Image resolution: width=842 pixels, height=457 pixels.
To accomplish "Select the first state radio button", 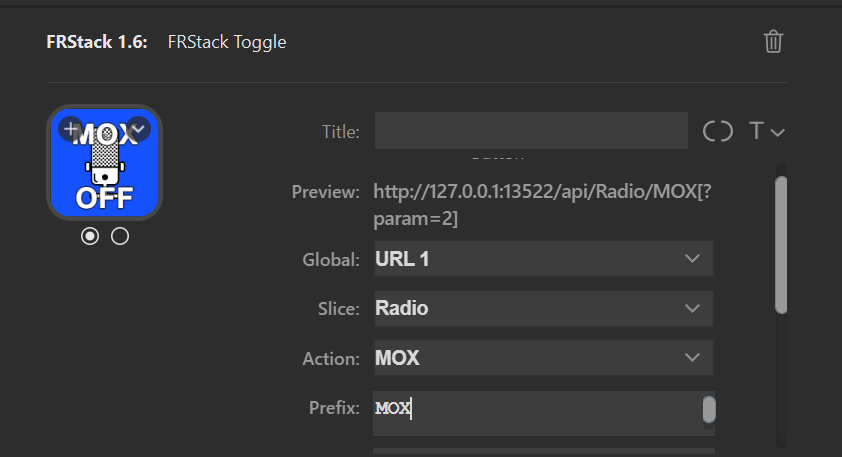I will (x=90, y=236).
